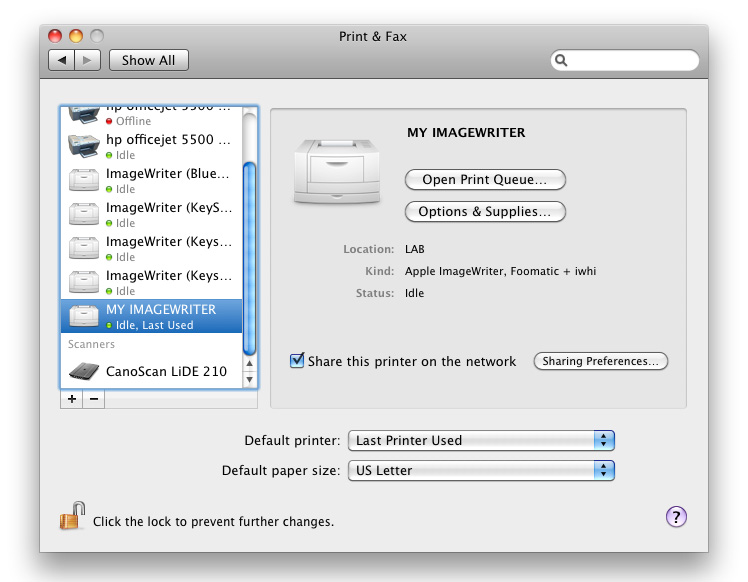This screenshot has width=748, height=582.
Task: Click the MY IMAGEWRITER heading in details
Action: coord(466,133)
